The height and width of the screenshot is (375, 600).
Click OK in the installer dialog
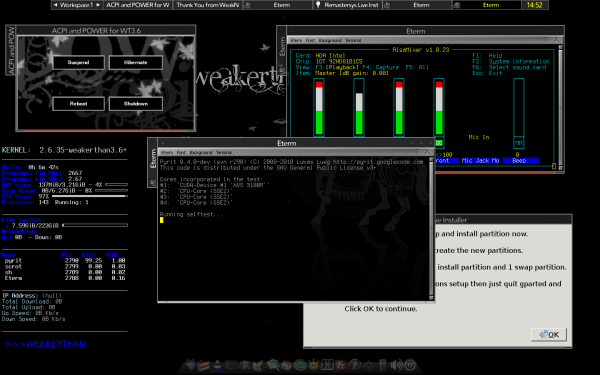(549, 334)
